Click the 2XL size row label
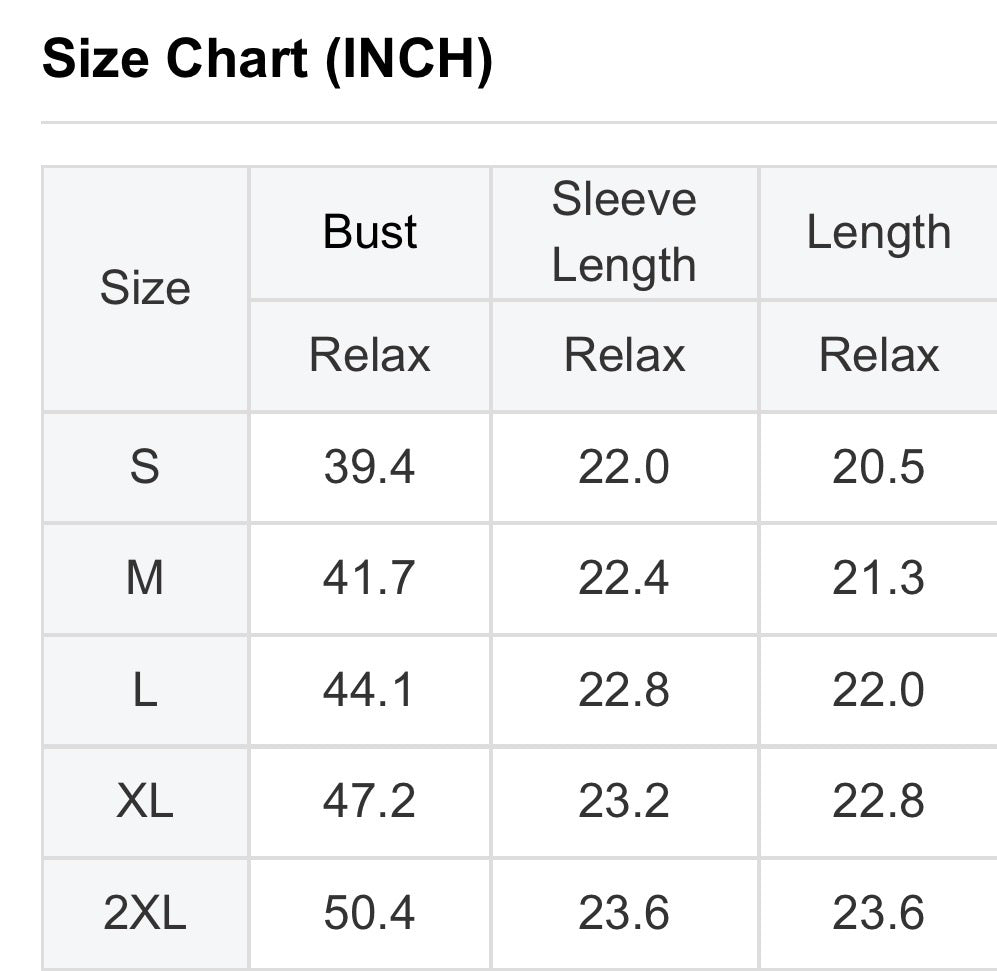Viewport: 997px width, 971px height. 145,913
